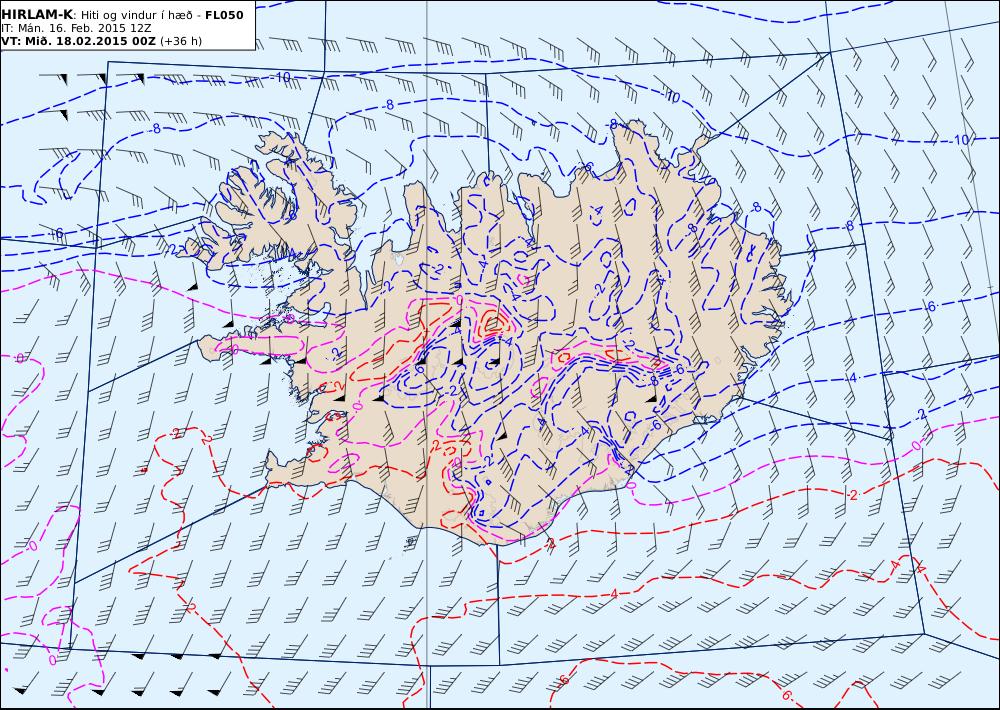Select the 'Hiti og vindur í hæð' title text
Image resolution: width=1000 pixels, height=710 pixels.
136,15
